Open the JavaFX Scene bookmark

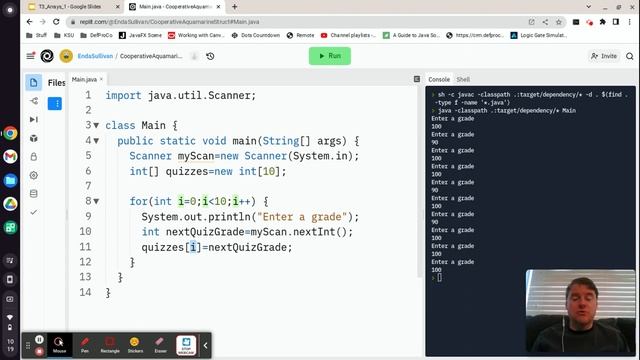pos(140,36)
